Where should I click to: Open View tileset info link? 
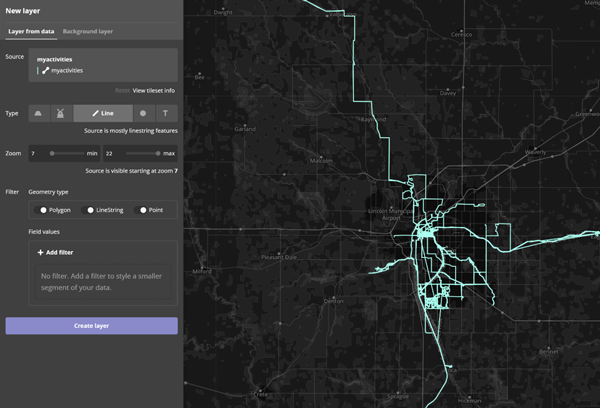click(153, 91)
